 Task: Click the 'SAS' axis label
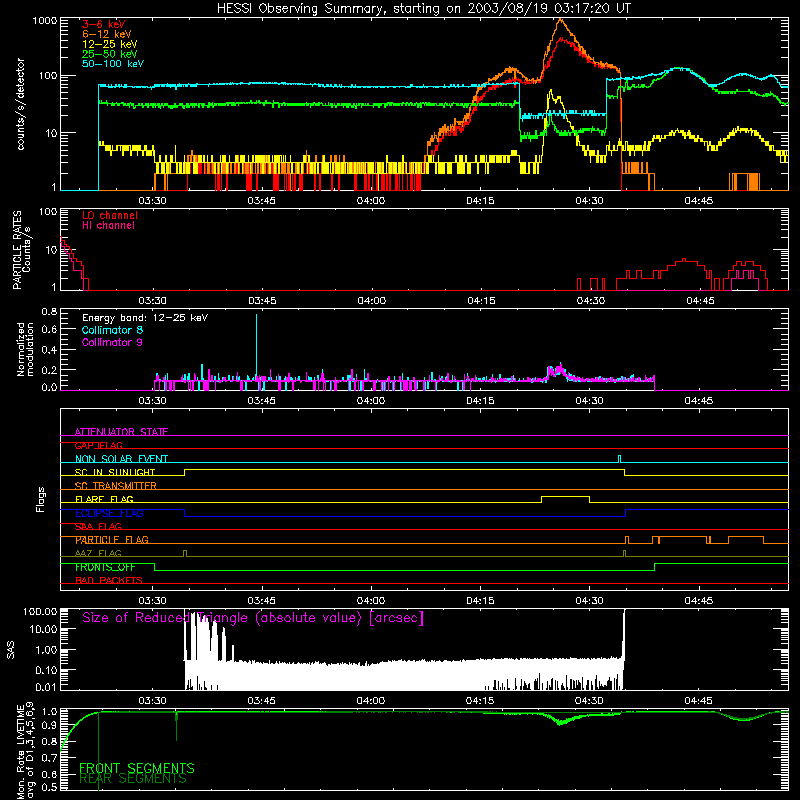10,649
